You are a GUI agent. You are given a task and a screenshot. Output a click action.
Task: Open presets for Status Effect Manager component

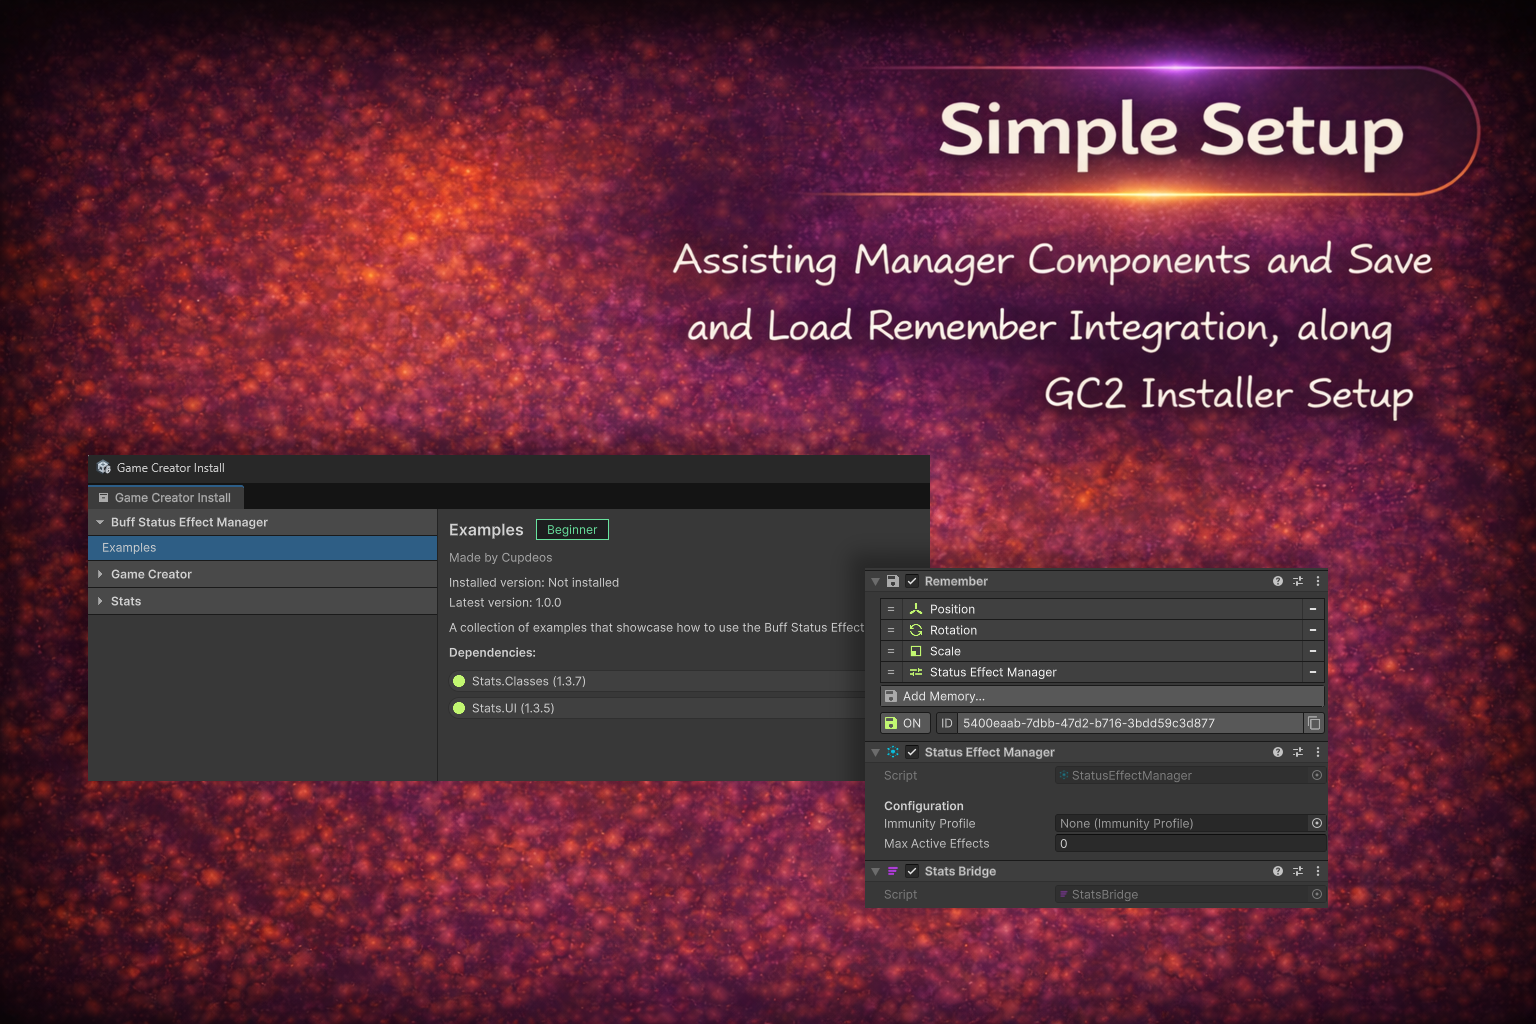coord(1297,752)
